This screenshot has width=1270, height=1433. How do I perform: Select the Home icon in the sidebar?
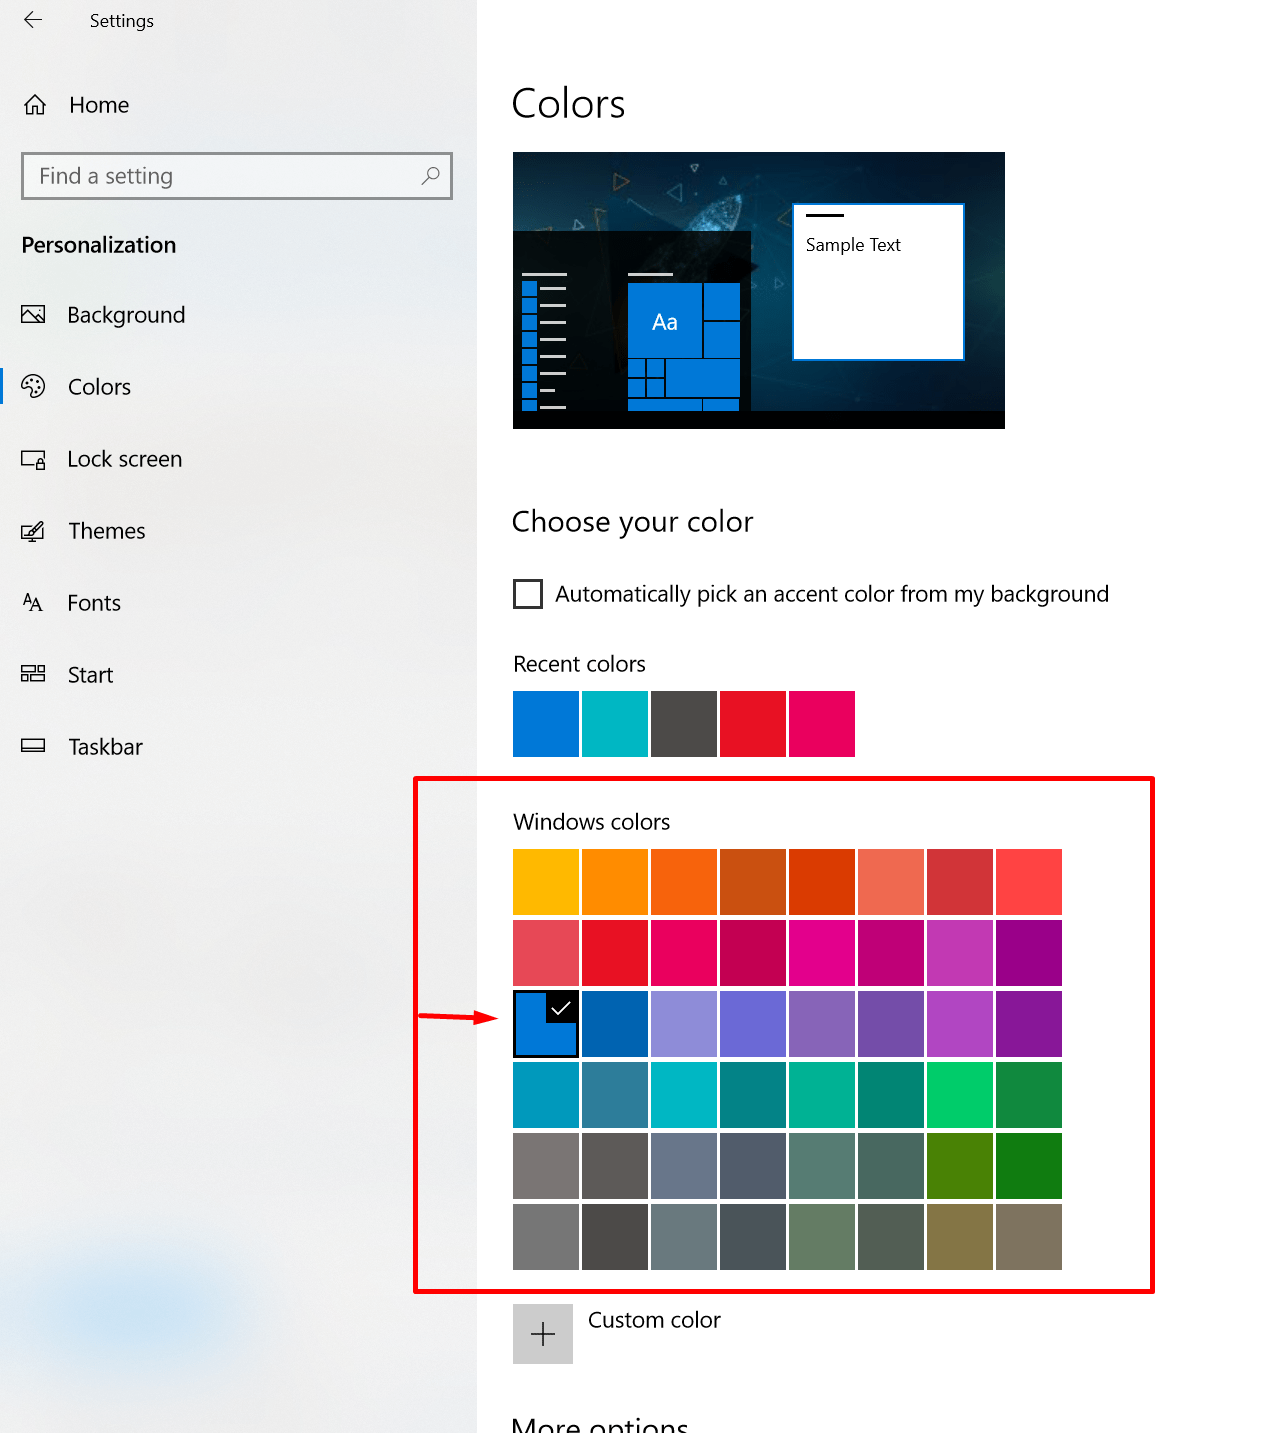click(x=35, y=104)
